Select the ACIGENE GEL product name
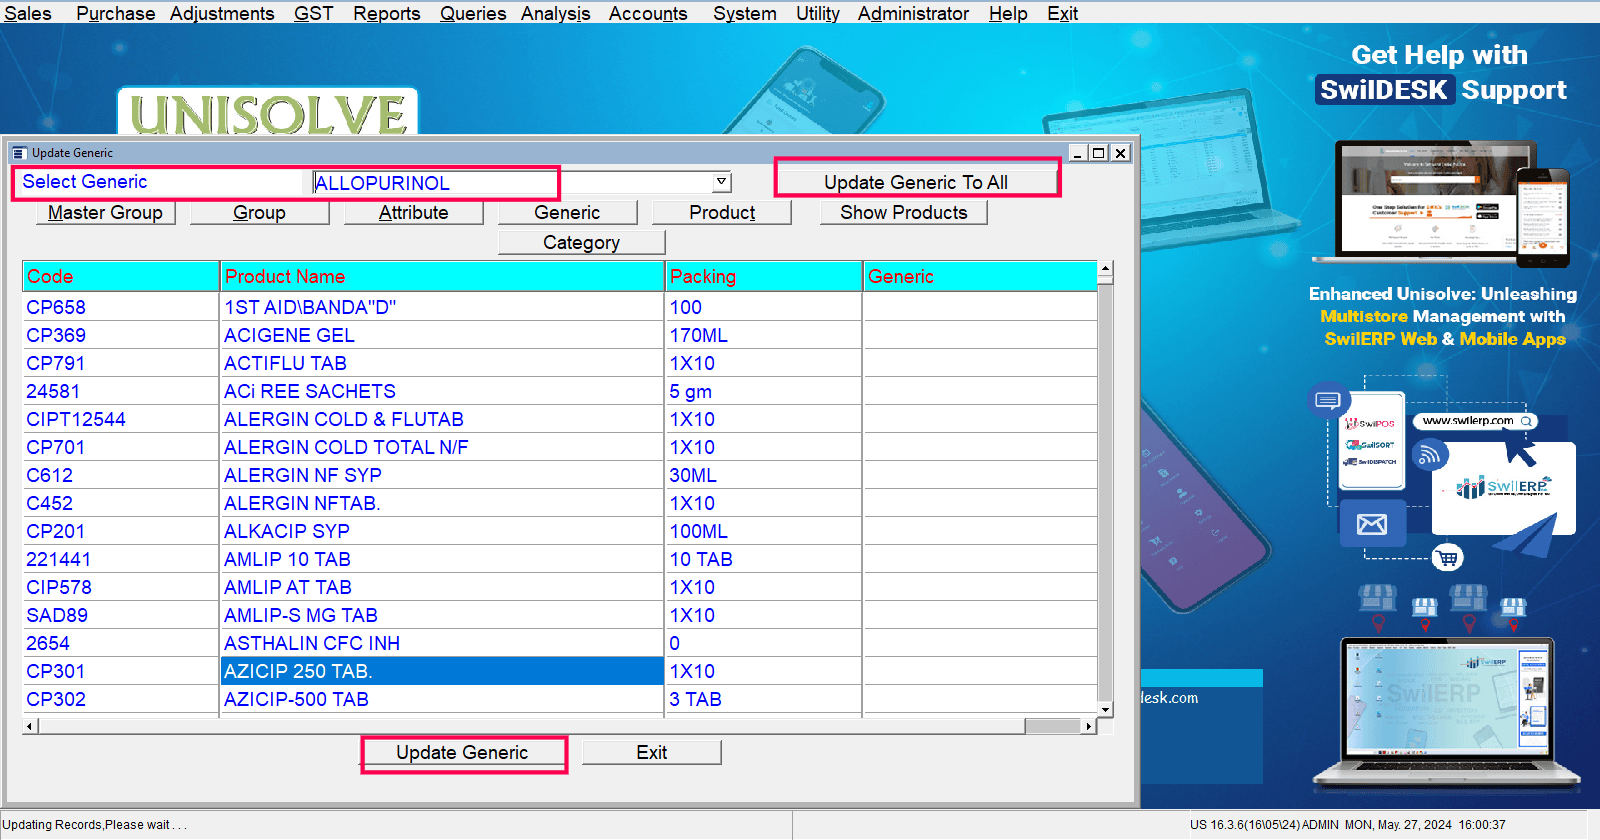Image resolution: width=1600 pixels, height=840 pixels. click(289, 335)
